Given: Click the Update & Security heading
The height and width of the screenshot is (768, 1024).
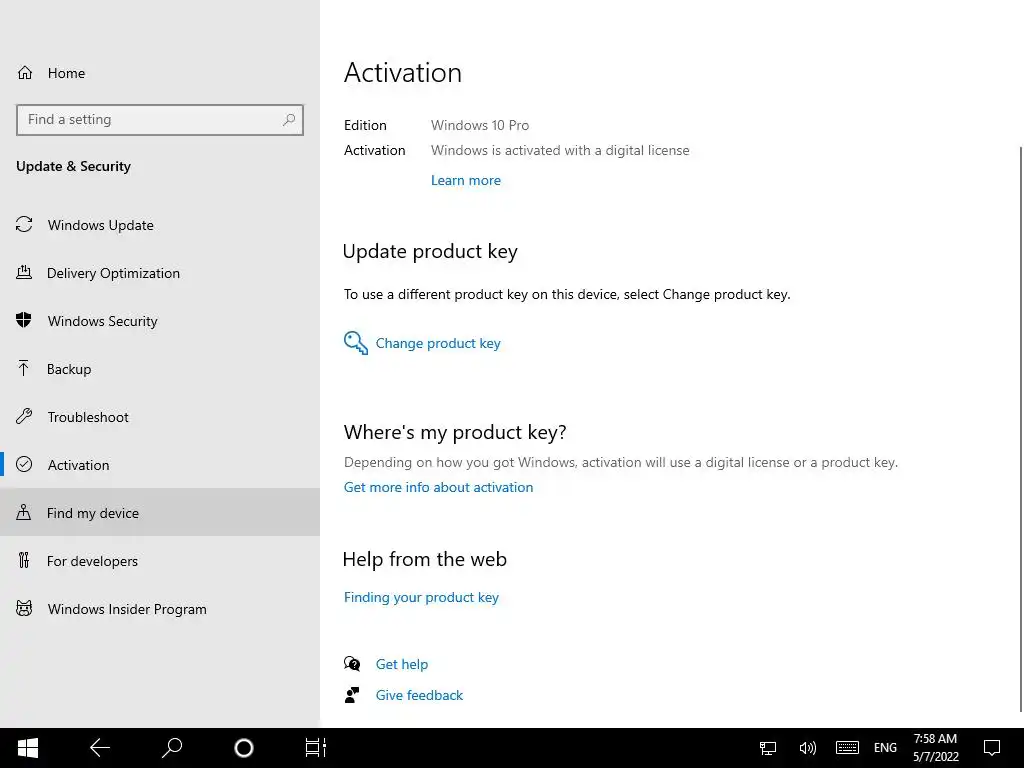Looking at the screenshot, I should tap(73, 166).
